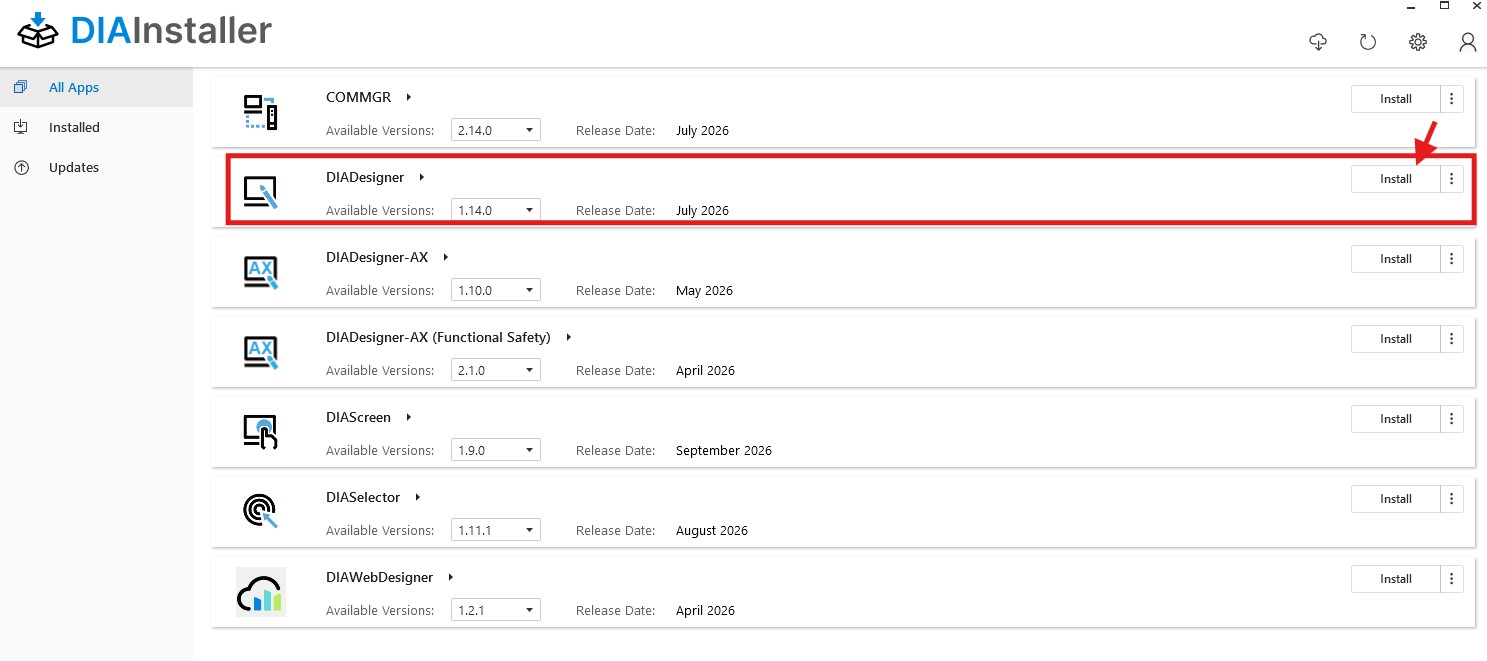Open more options for DIASelector

[x=1452, y=499]
